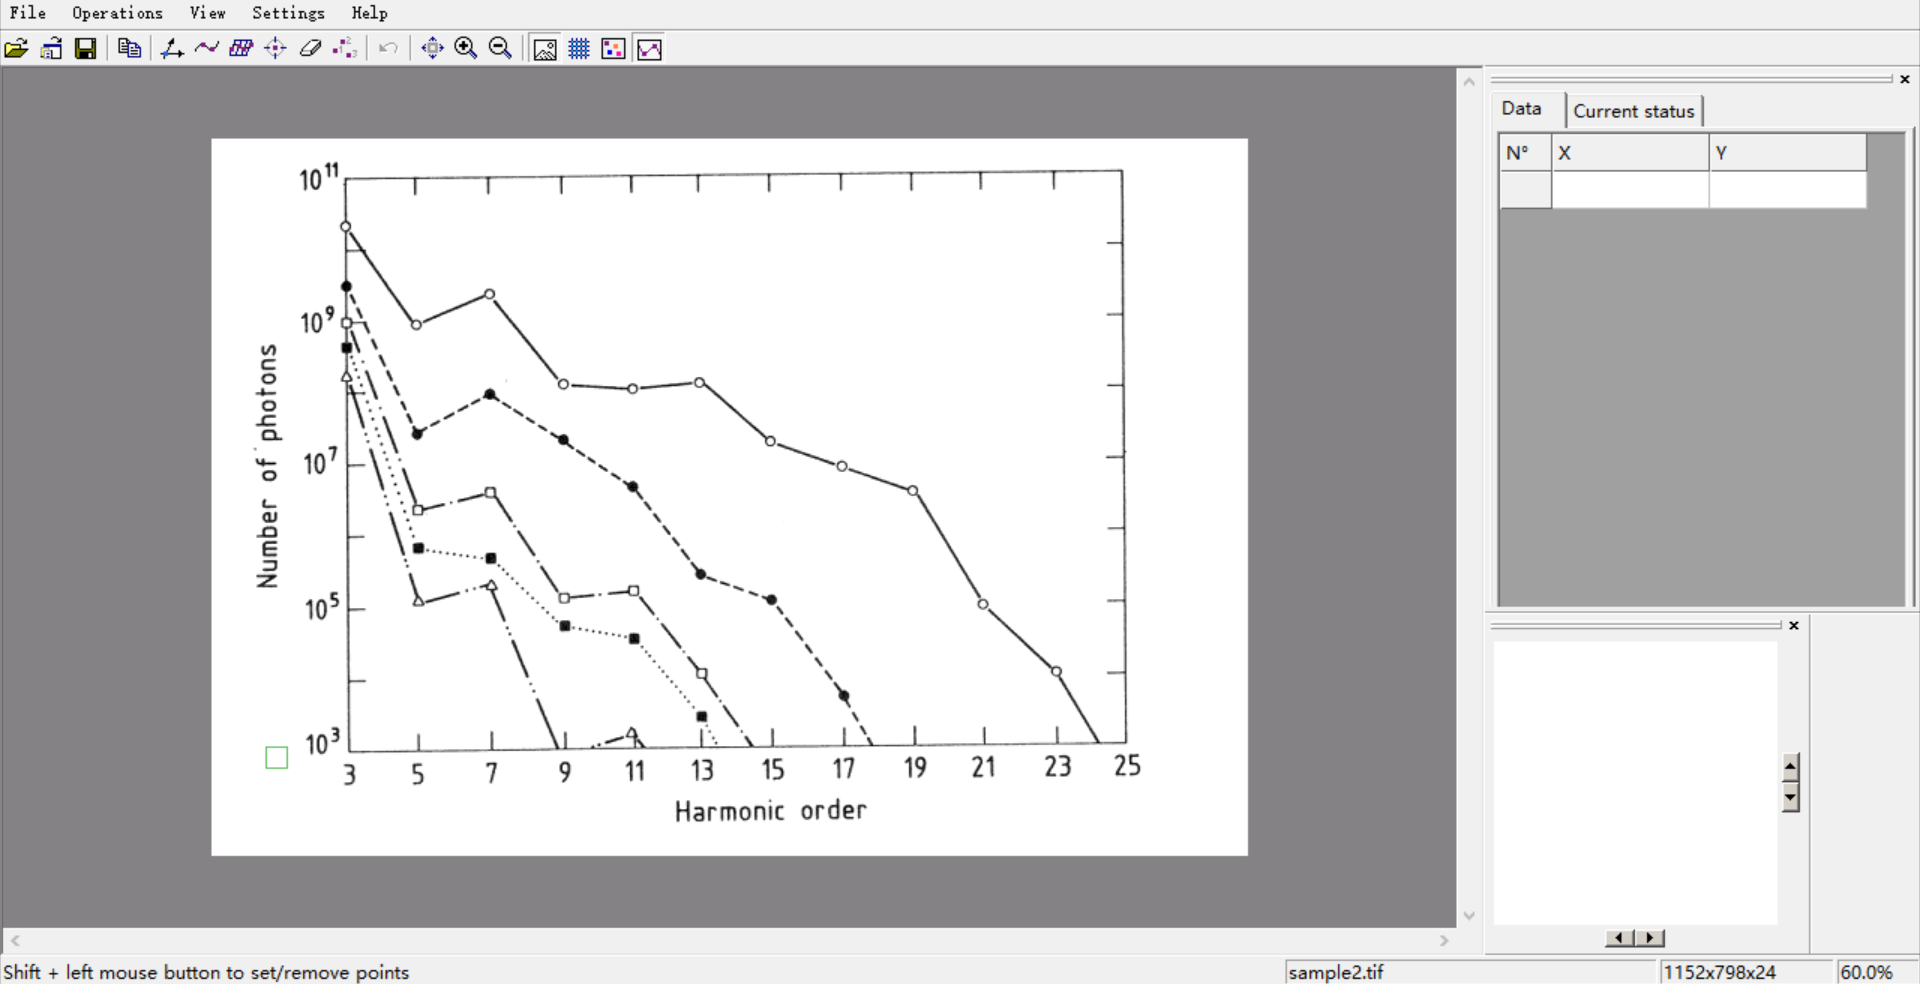Open the Settings menu
This screenshot has height=984, width=1920.
coord(288,13)
